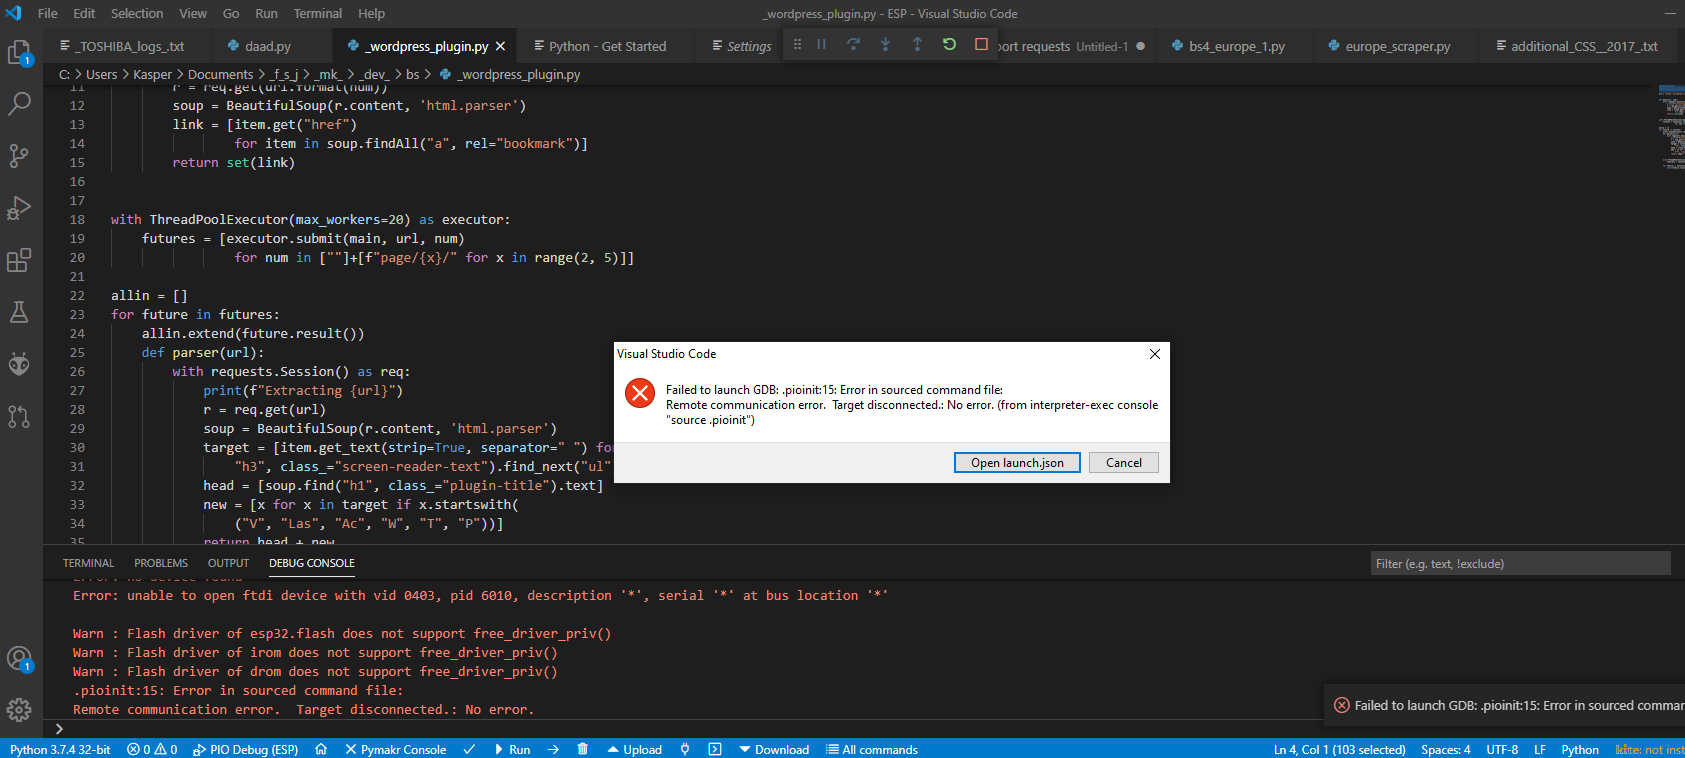1685x758 pixels.
Task: Restart the debug session
Action: coord(949,44)
